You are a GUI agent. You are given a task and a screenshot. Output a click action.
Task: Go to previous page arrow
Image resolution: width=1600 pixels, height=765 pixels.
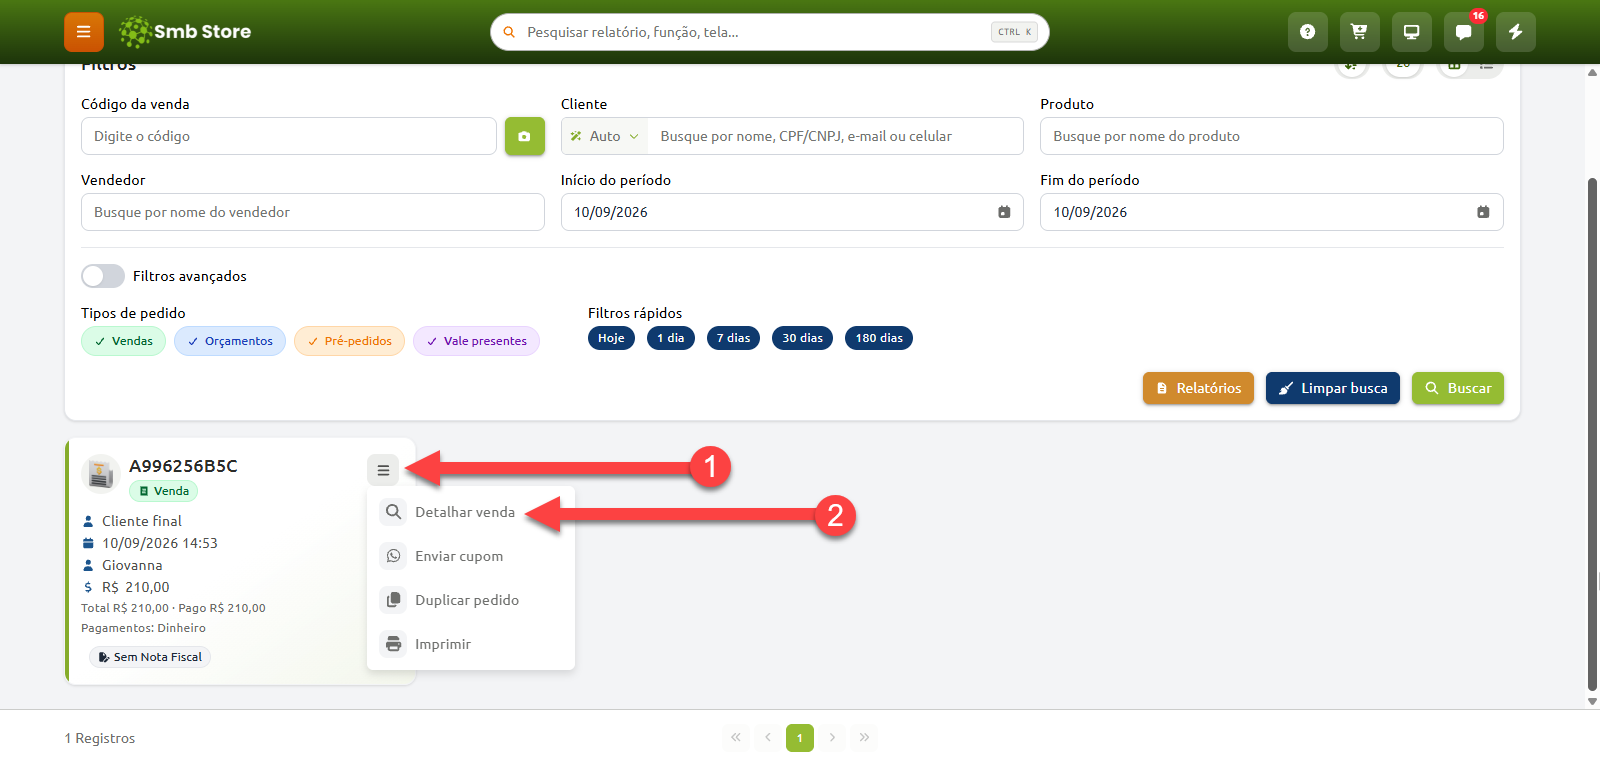[768, 738]
